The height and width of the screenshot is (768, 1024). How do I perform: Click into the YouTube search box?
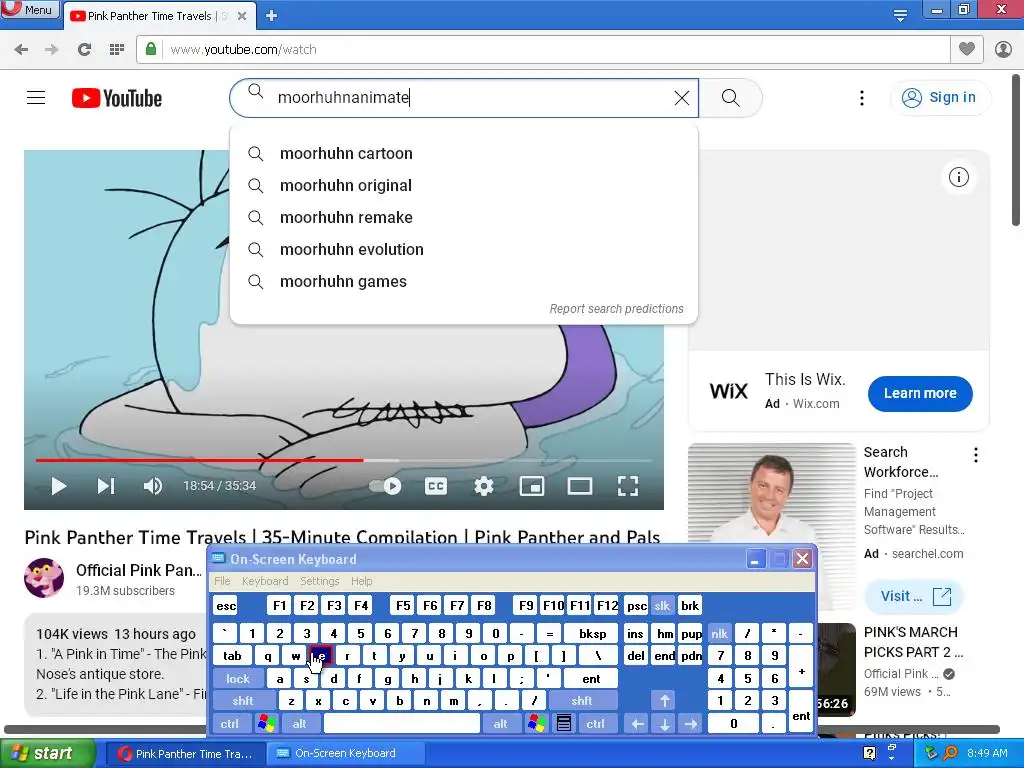(464, 98)
